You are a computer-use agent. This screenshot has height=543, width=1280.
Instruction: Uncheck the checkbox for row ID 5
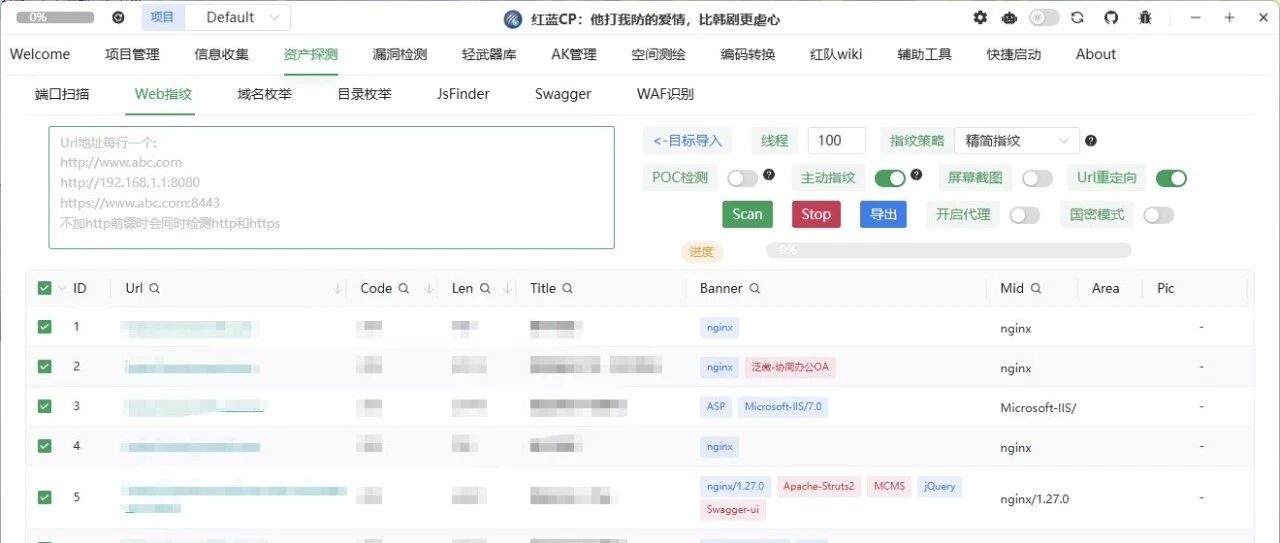(x=44, y=497)
